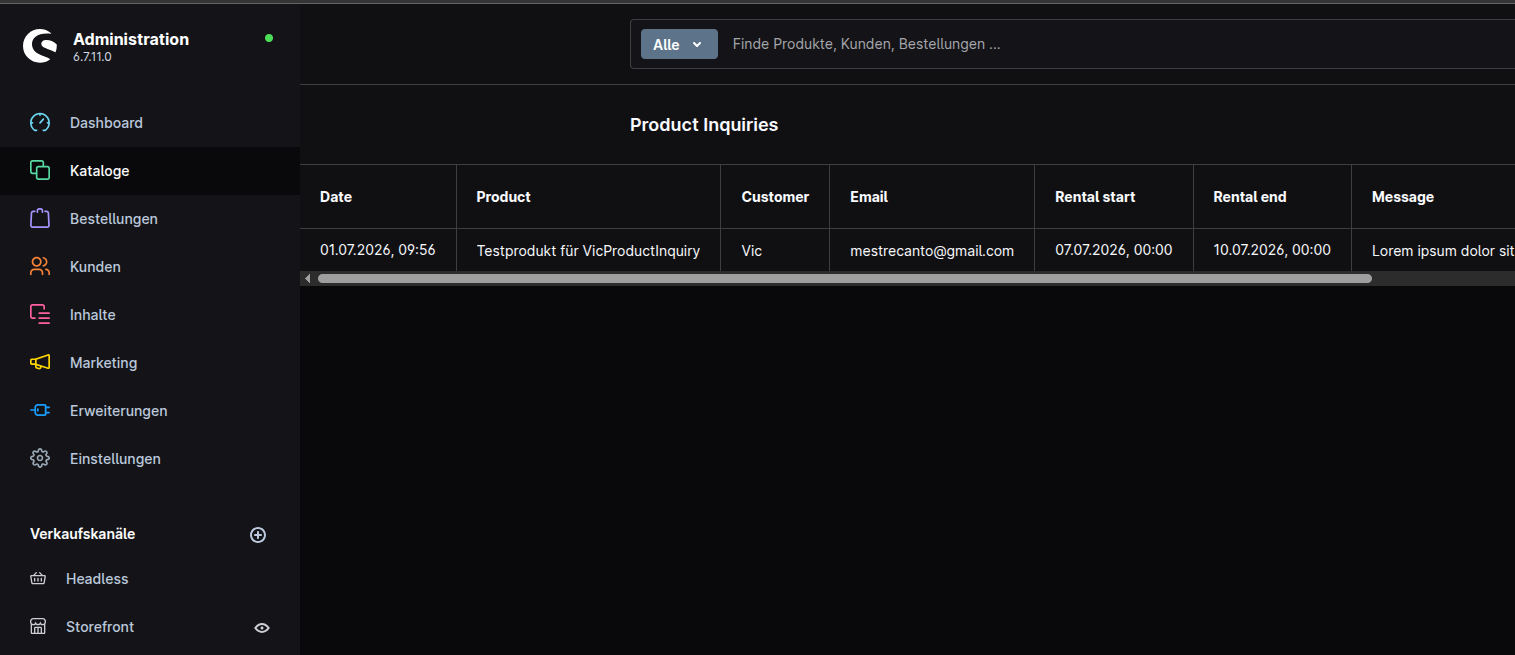Open the Alle search filter dropdown

(679, 44)
